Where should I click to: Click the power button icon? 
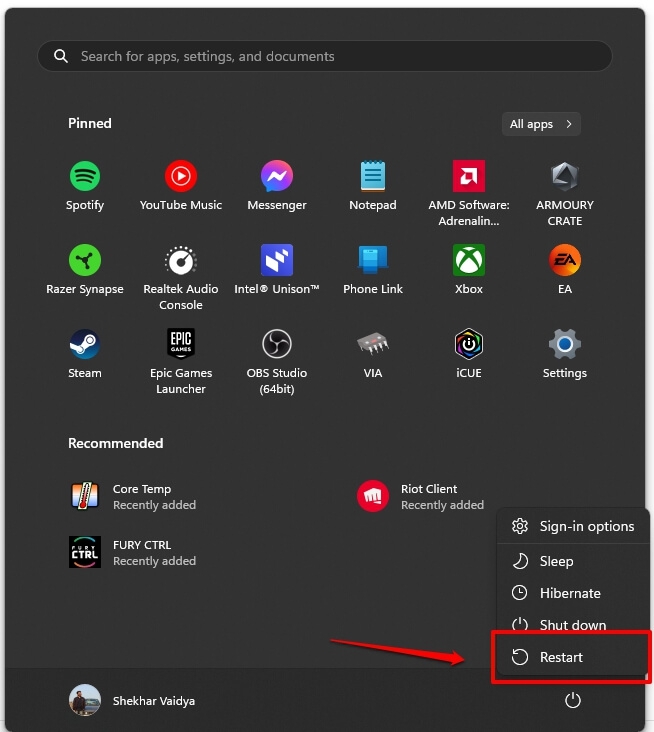coord(573,701)
